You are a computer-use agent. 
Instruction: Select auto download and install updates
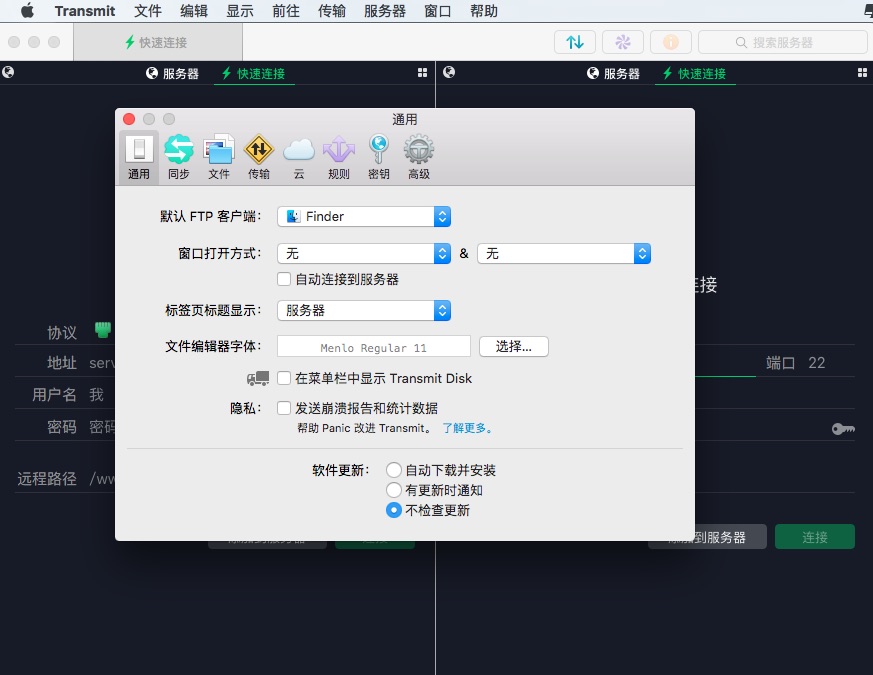click(394, 470)
